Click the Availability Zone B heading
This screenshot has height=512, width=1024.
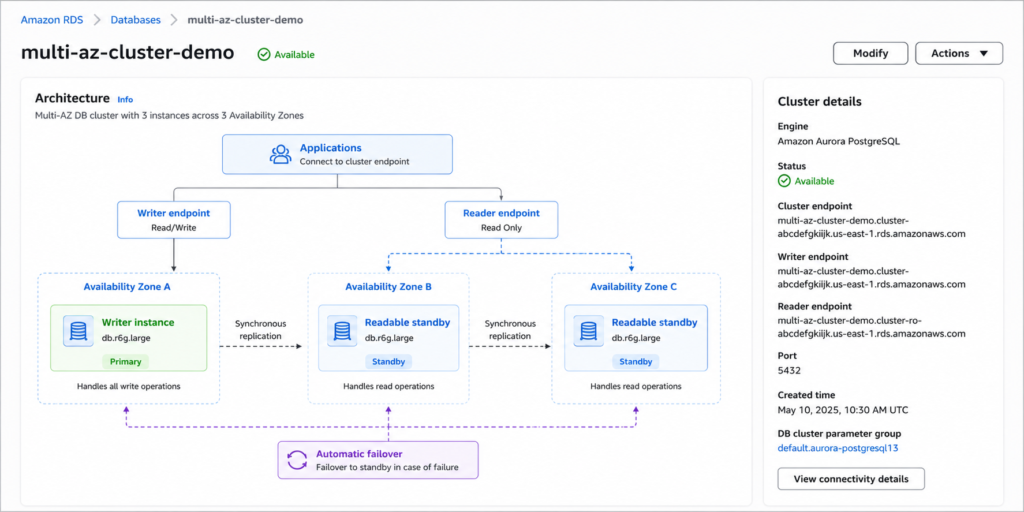click(x=388, y=286)
